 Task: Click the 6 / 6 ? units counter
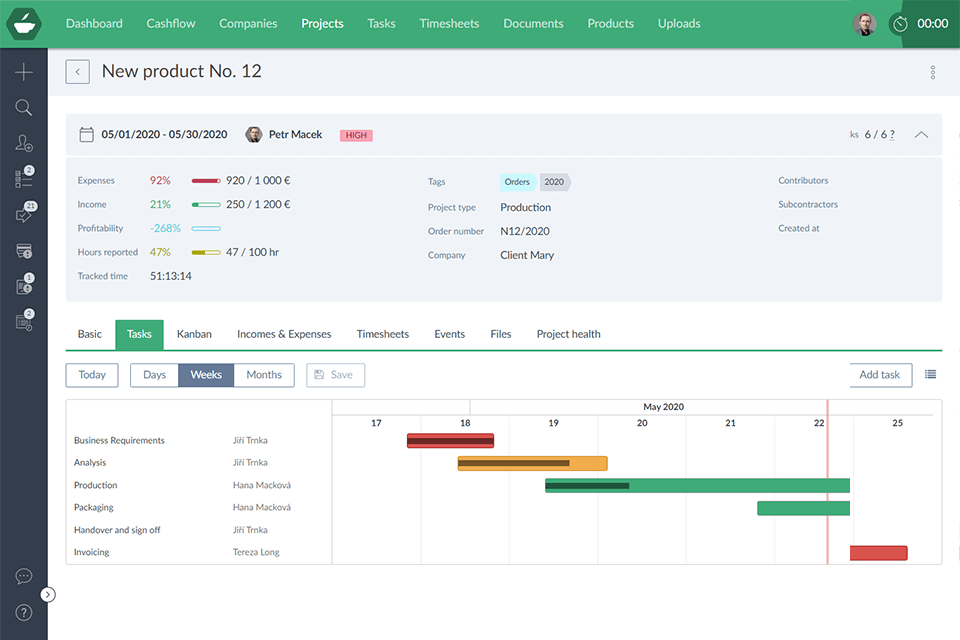click(879, 134)
